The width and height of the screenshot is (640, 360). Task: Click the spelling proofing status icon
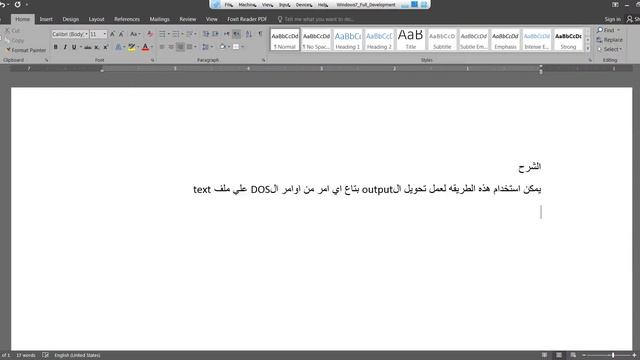45,355
